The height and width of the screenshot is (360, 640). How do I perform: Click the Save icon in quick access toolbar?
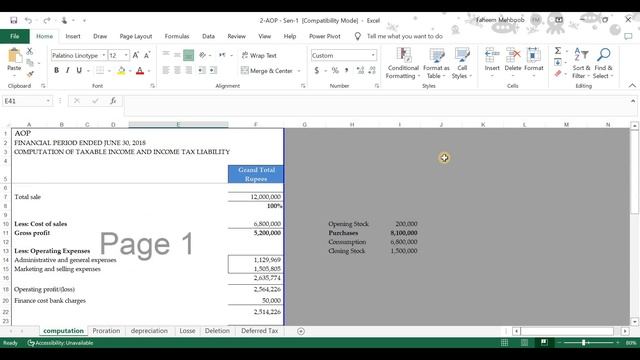tap(13, 20)
